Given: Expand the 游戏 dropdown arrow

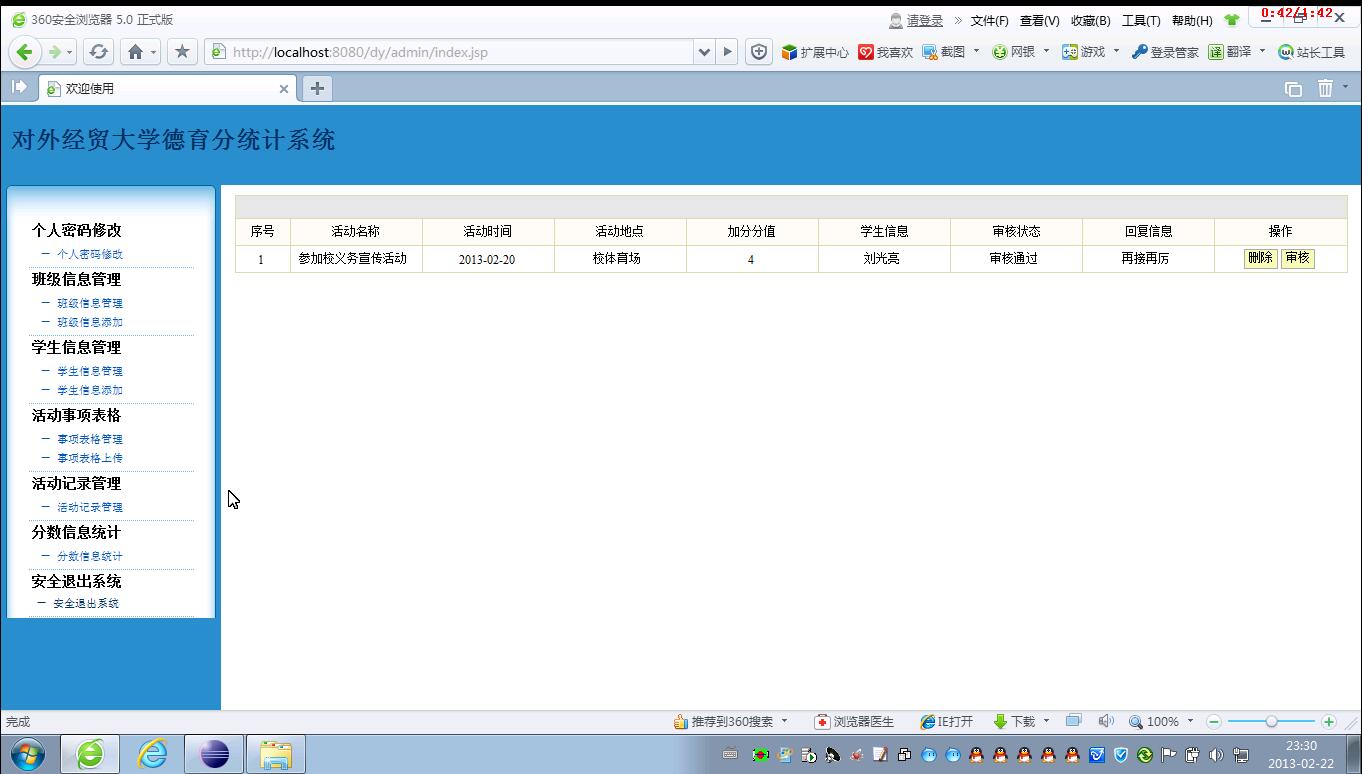Looking at the screenshot, I should [x=1117, y=51].
